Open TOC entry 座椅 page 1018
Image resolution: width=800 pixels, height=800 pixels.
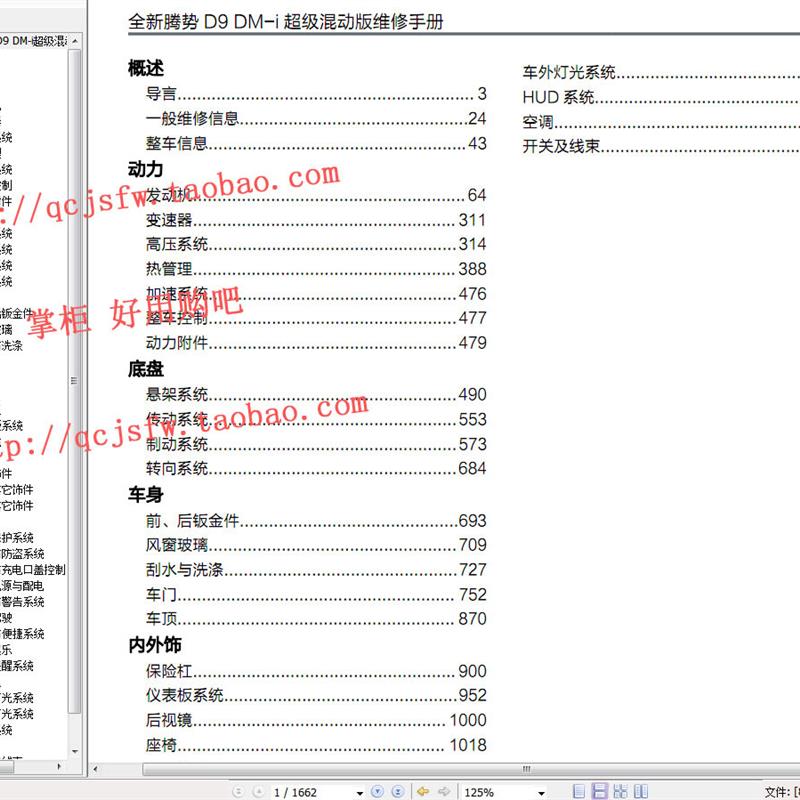[x=316, y=745]
